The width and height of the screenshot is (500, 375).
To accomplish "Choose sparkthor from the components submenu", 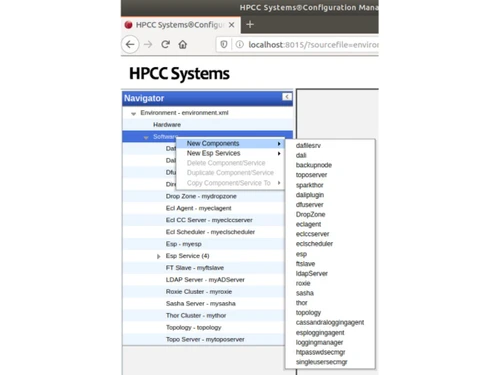I will pyautogui.click(x=309, y=185).
